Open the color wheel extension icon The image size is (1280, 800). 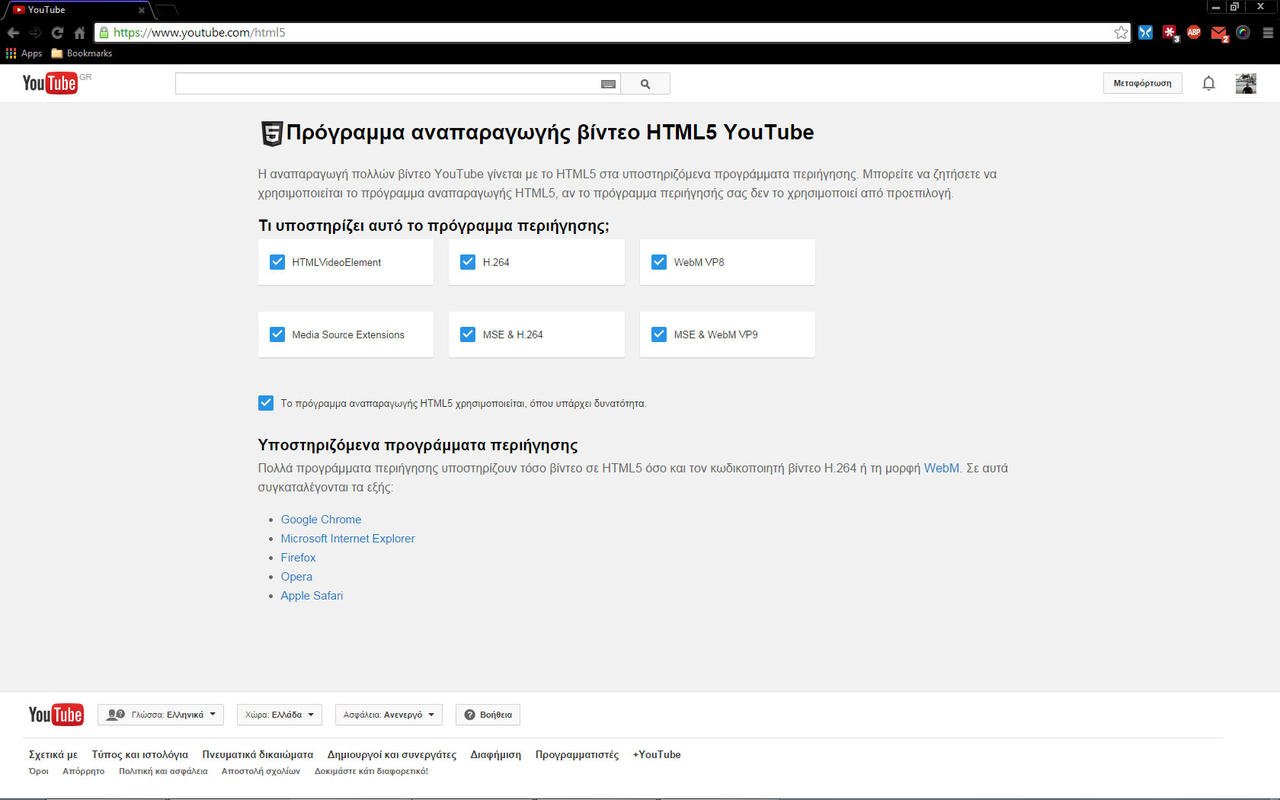point(1243,32)
